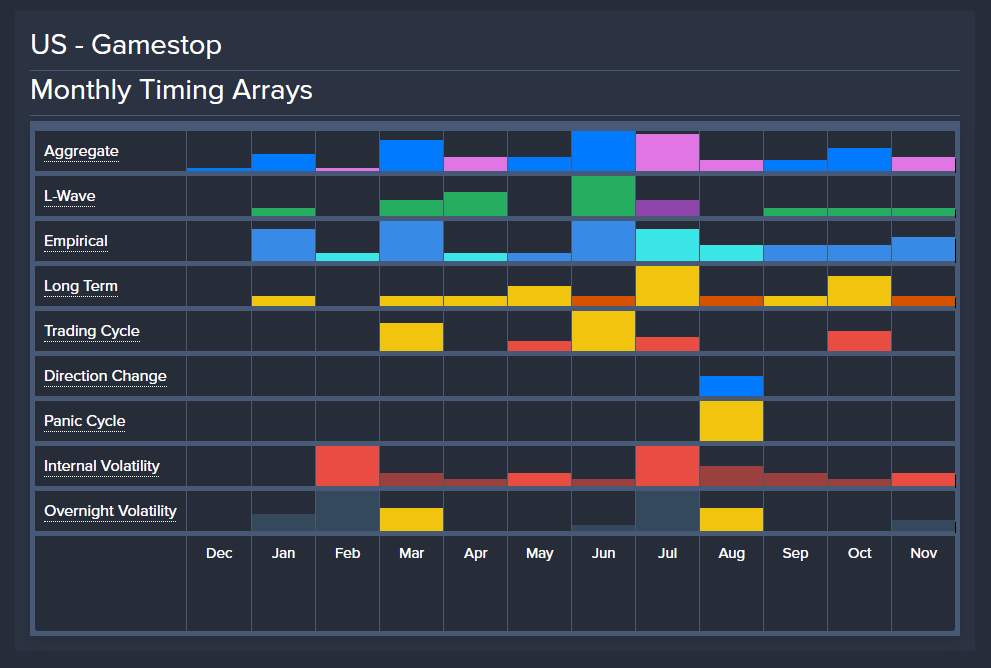Viewport: 991px width, 668px height.
Task: Select the Mar month label
Action: click(x=411, y=553)
